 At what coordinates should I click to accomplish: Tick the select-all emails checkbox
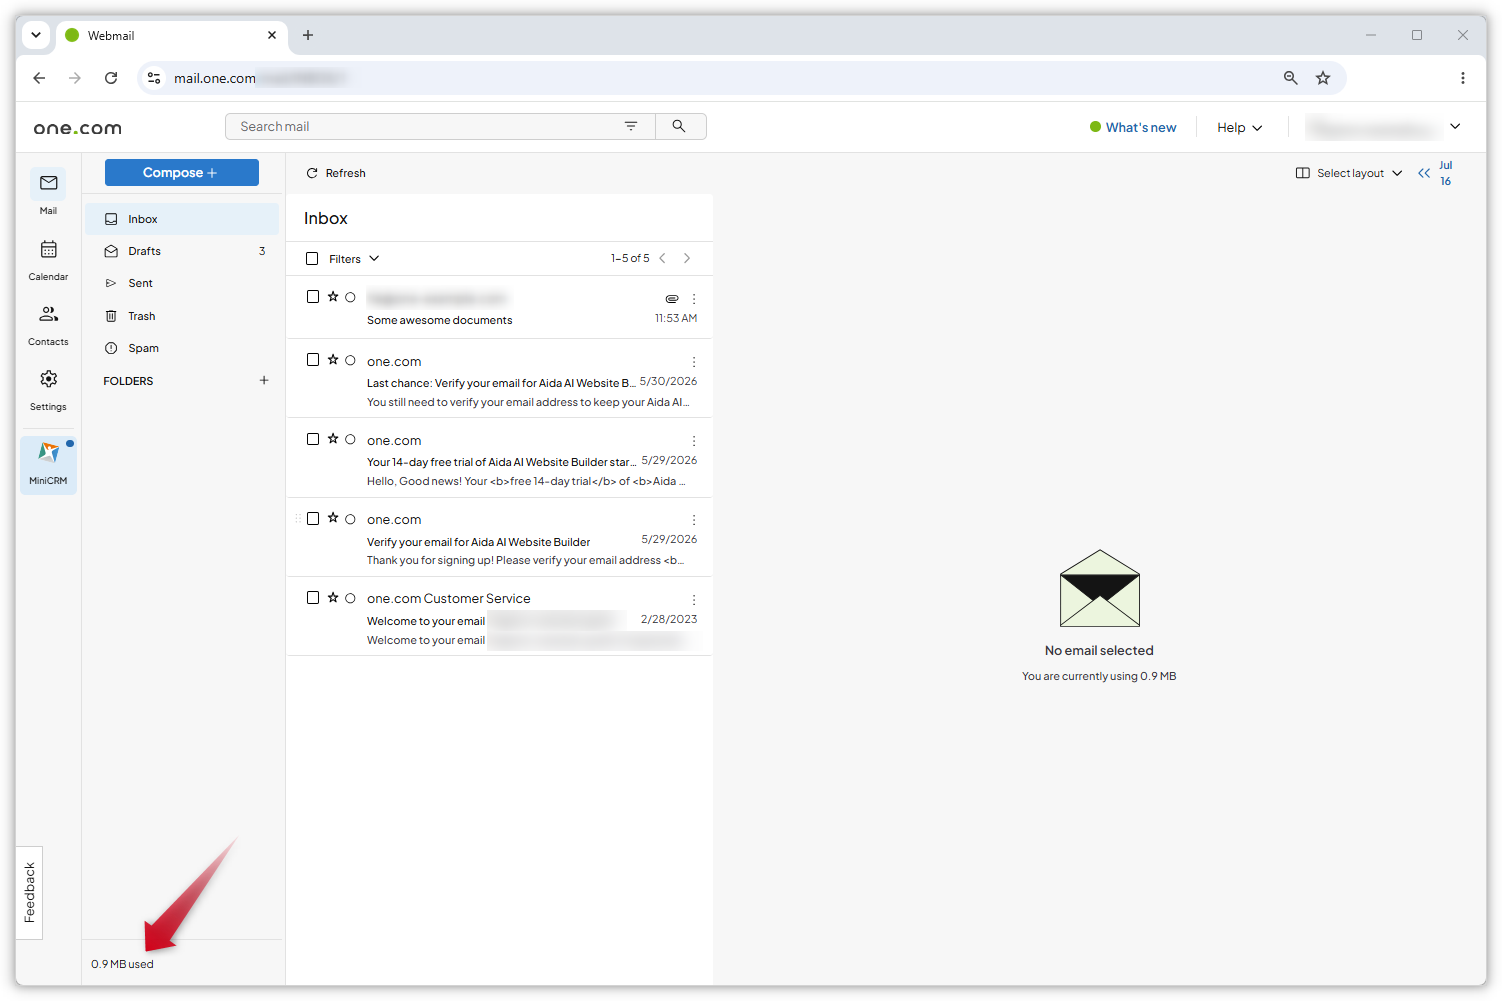[x=312, y=258]
